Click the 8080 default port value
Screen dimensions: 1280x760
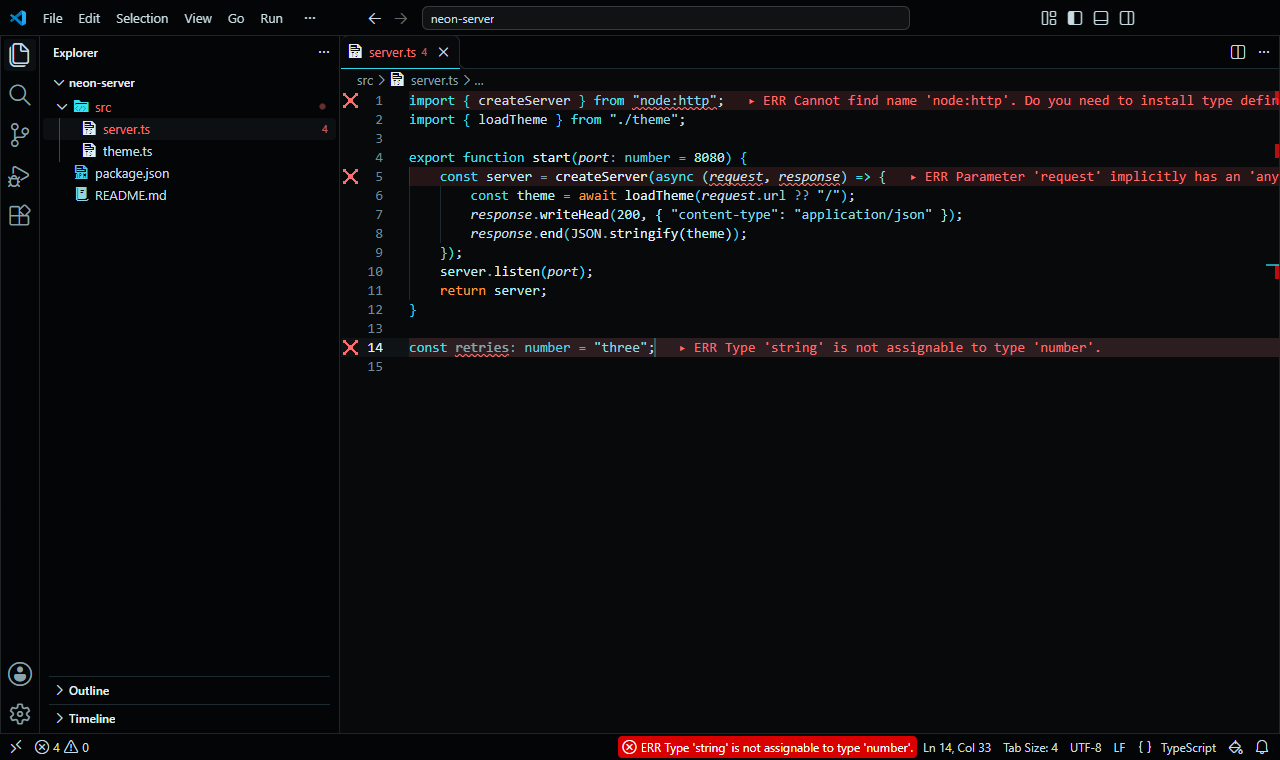point(709,157)
